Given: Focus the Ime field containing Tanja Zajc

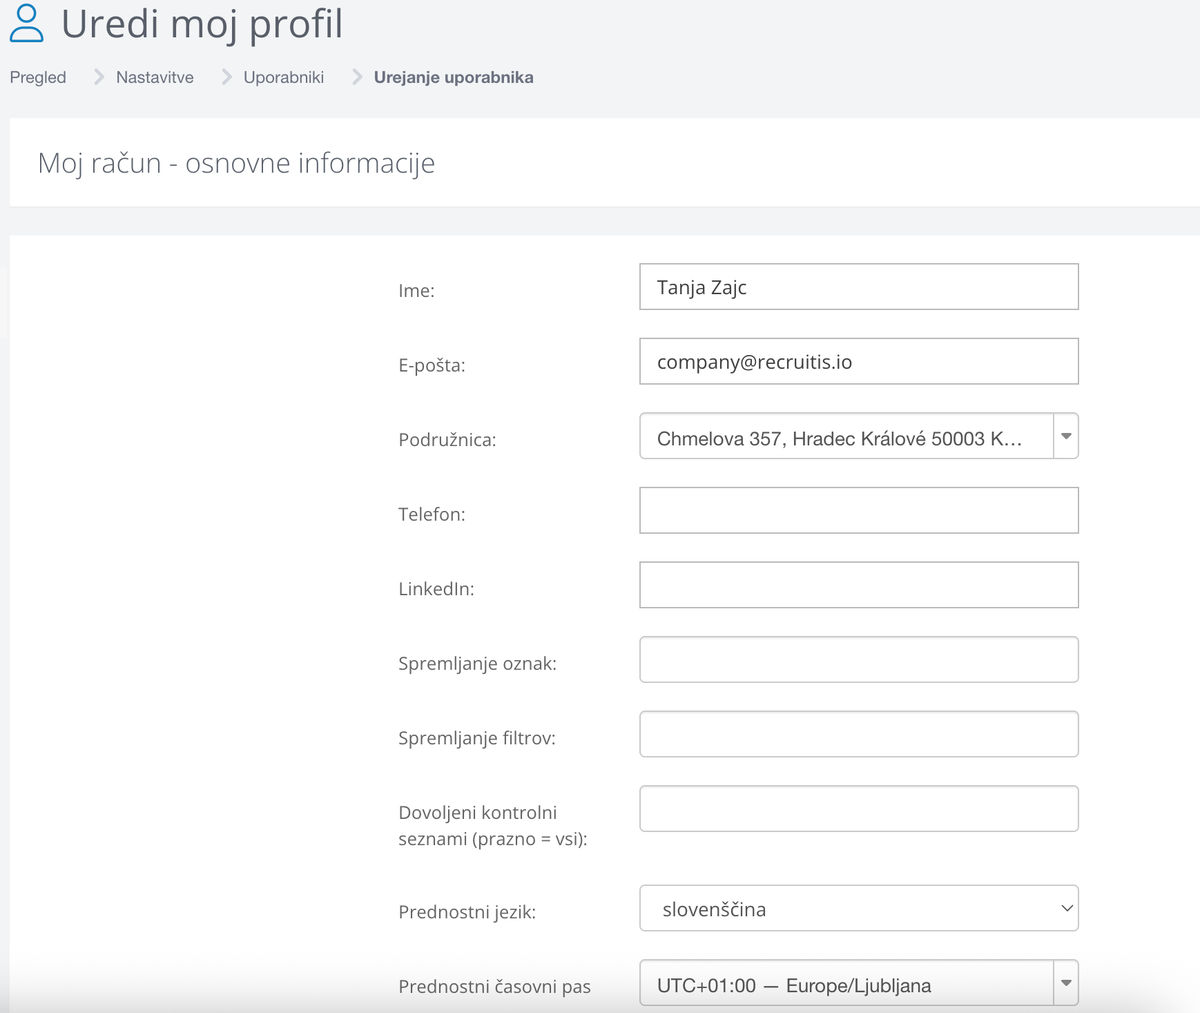Looking at the screenshot, I should 858,287.
